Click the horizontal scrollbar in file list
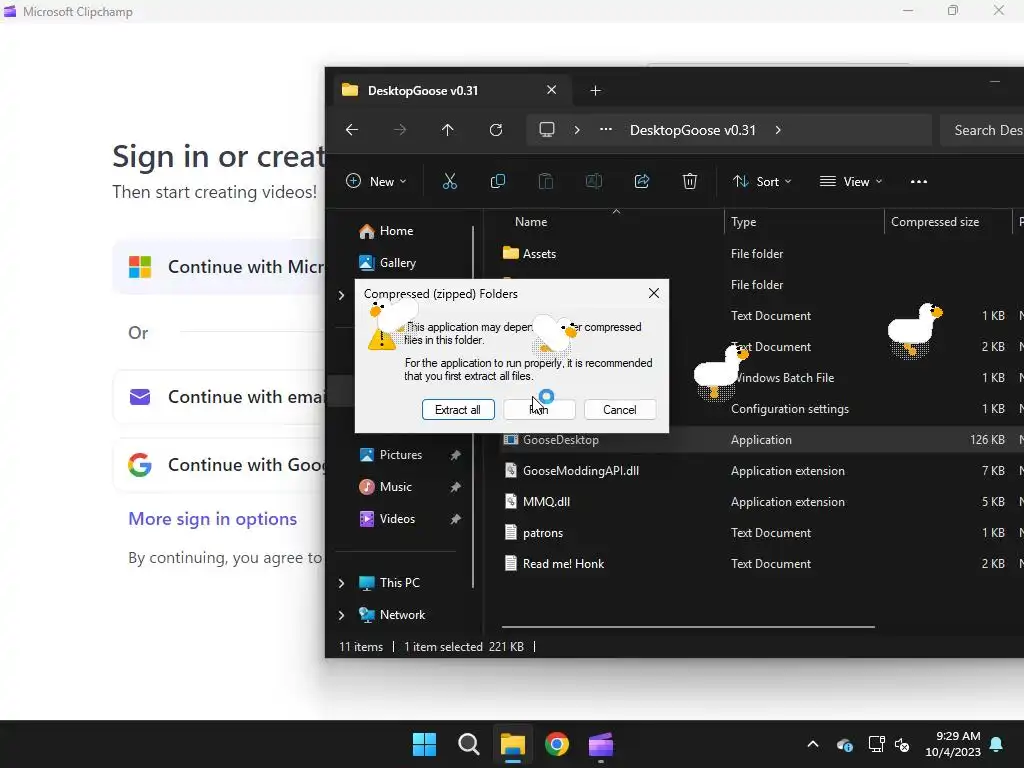This screenshot has height=768, width=1024. 688,626
